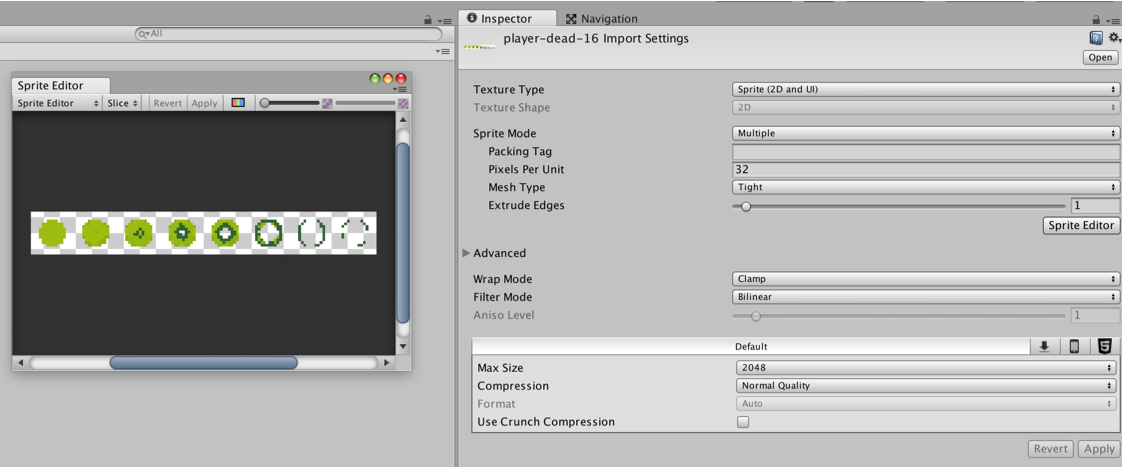Open the Sprite Mode dropdown
The height and width of the screenshot is (467, 1123).
click(925, 133)
